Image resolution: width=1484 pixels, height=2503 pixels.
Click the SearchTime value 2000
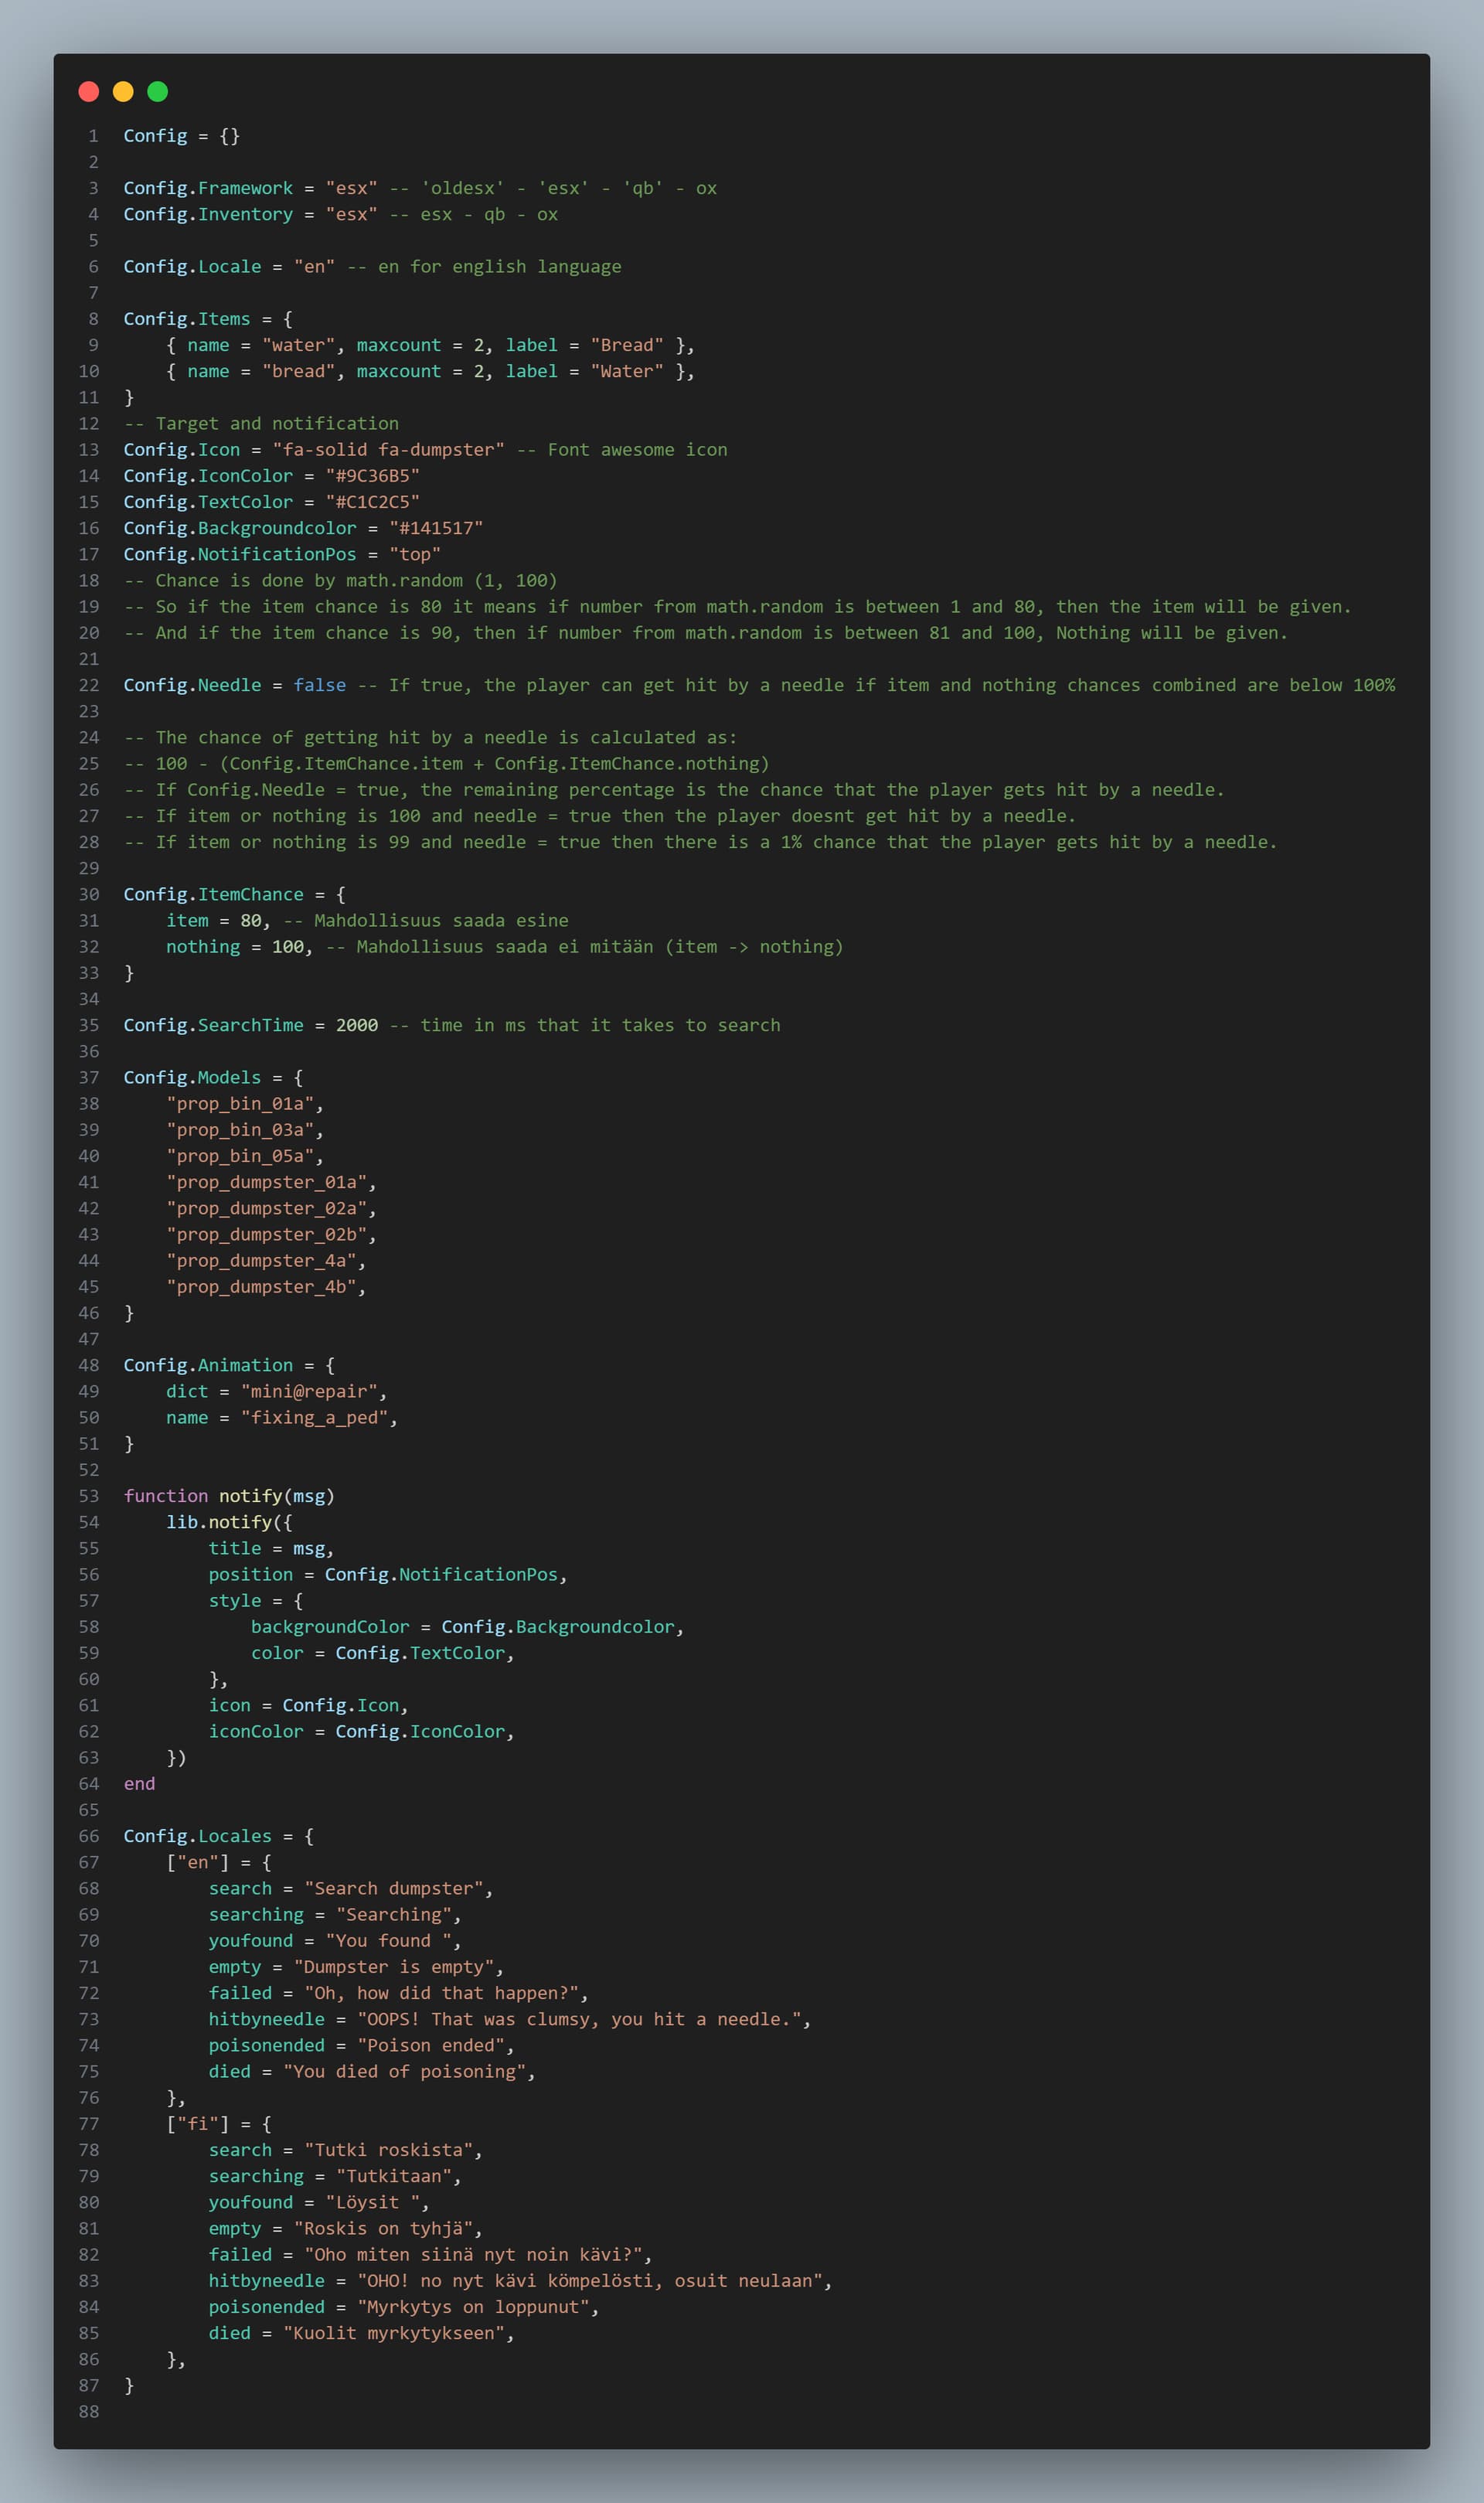357,1025
